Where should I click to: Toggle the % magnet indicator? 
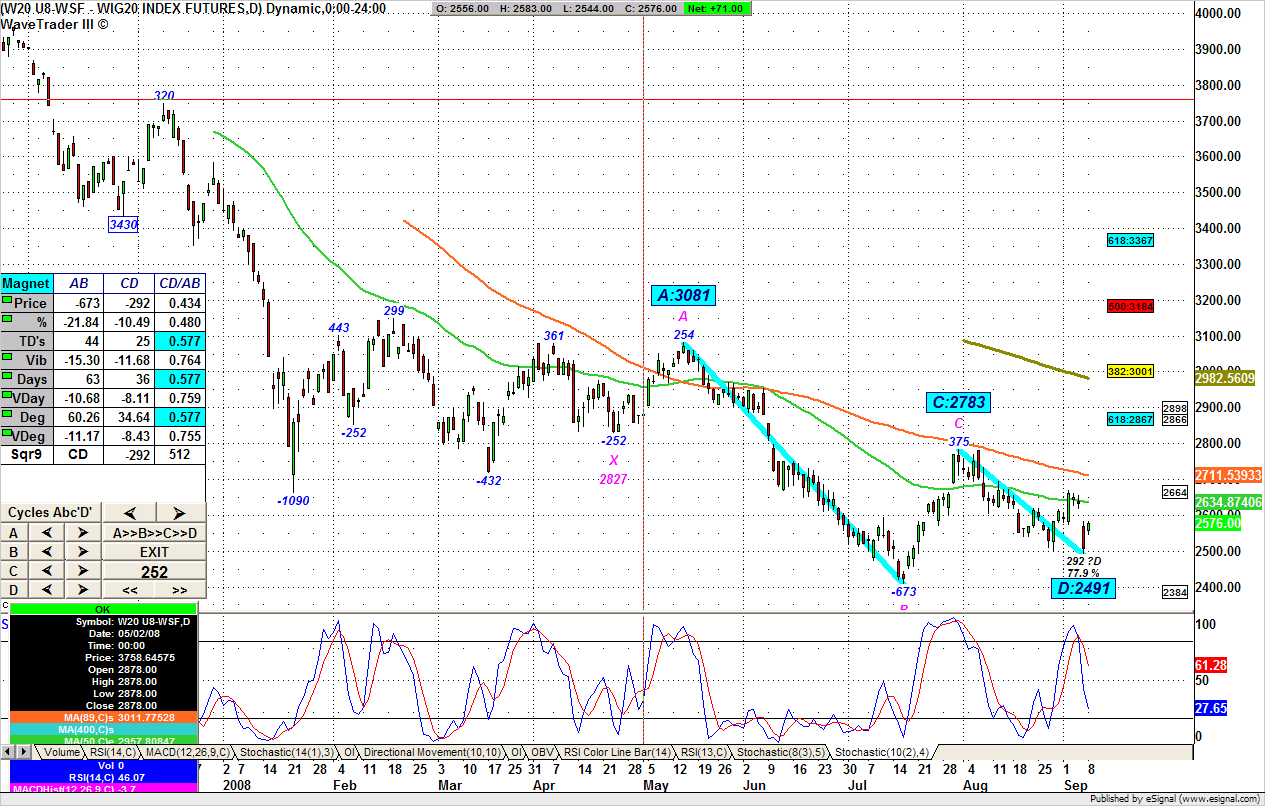pyautogui.click(x=7, y=318)
